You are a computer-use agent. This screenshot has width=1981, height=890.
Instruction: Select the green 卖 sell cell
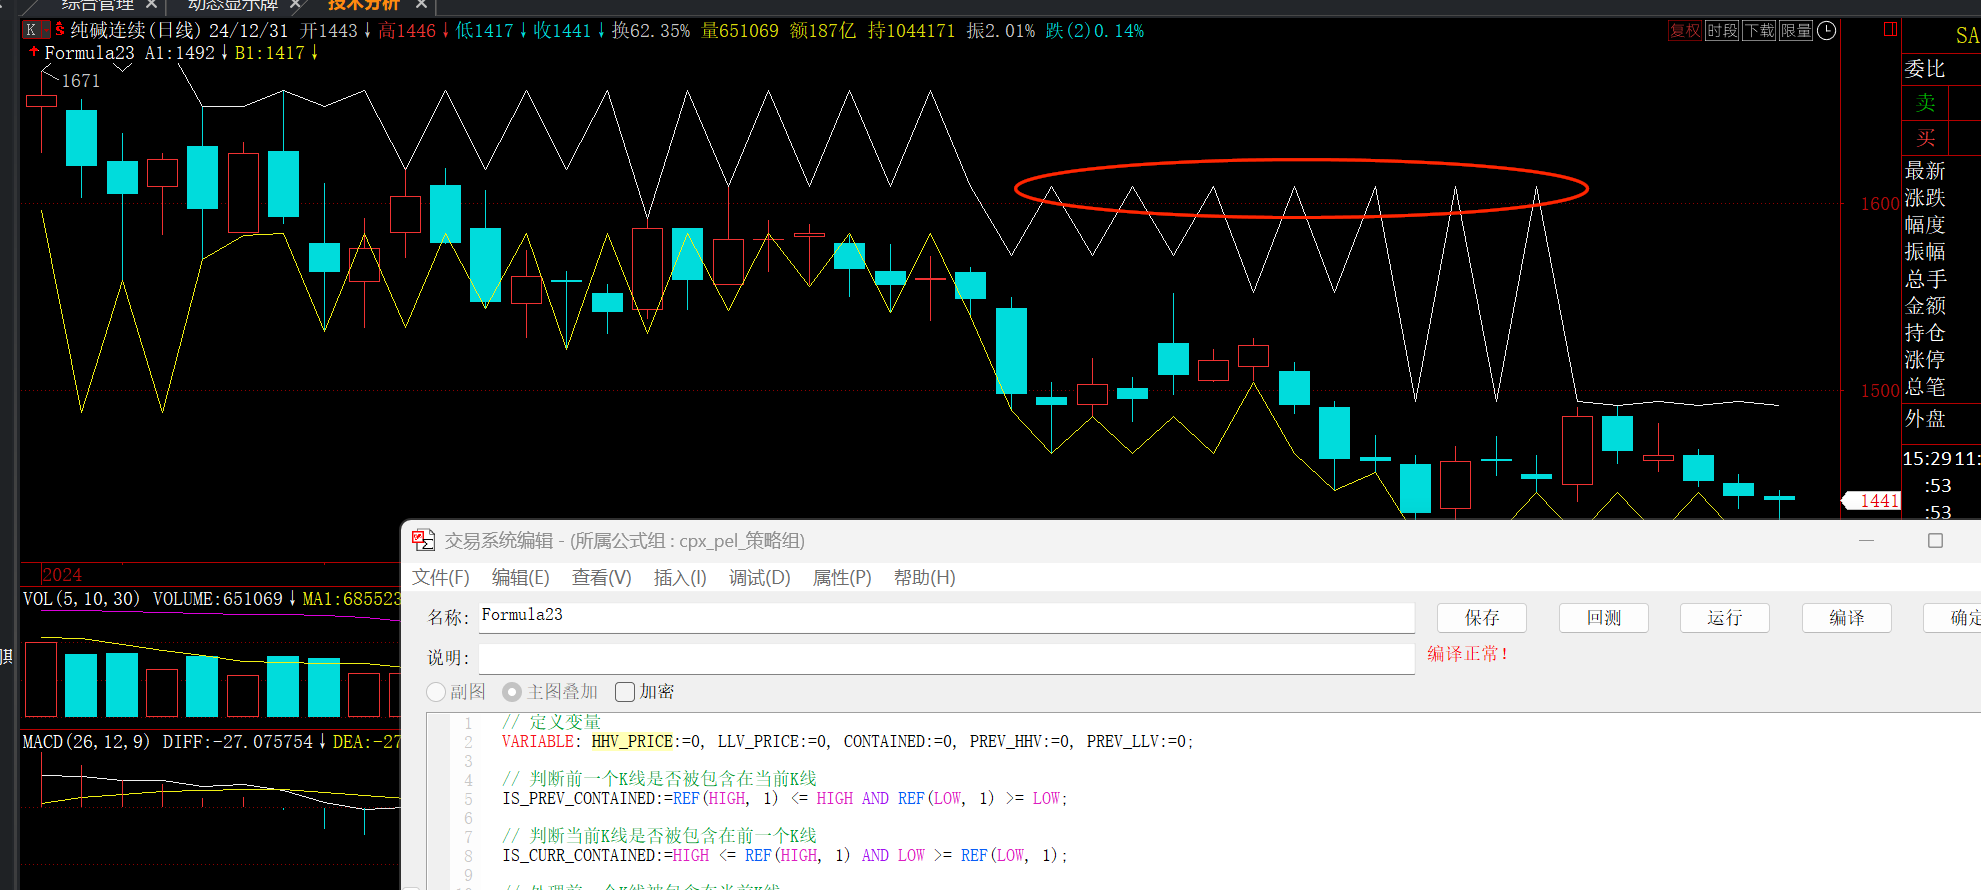pos(1925,103)
